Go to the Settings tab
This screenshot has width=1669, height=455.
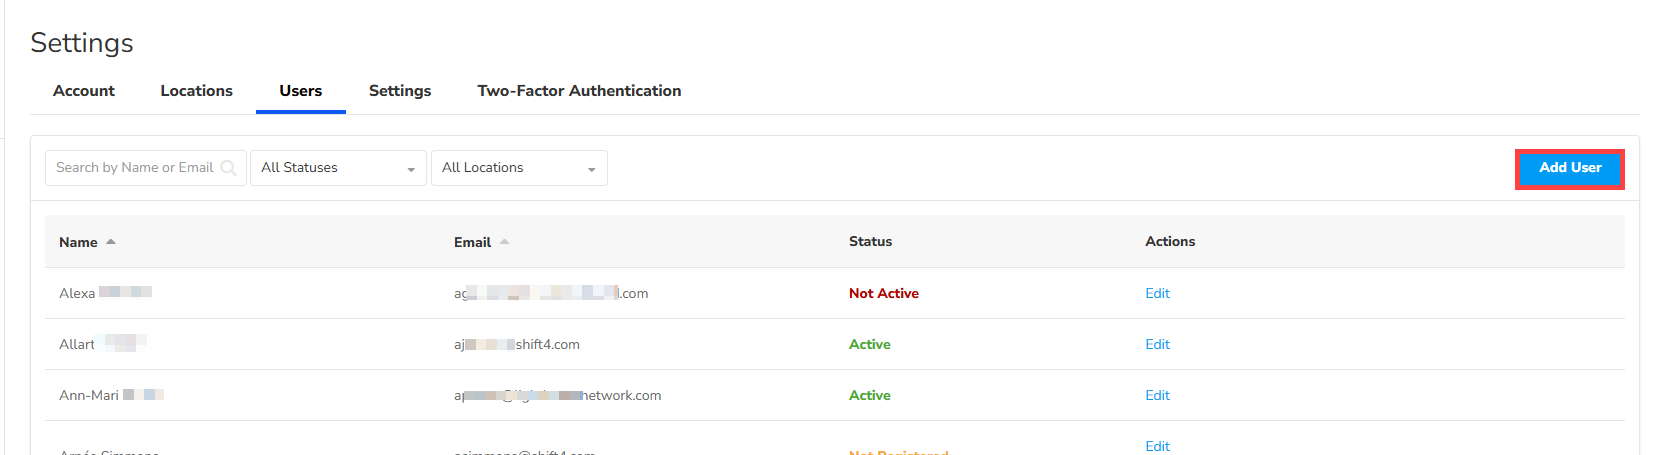click(400, 91)
